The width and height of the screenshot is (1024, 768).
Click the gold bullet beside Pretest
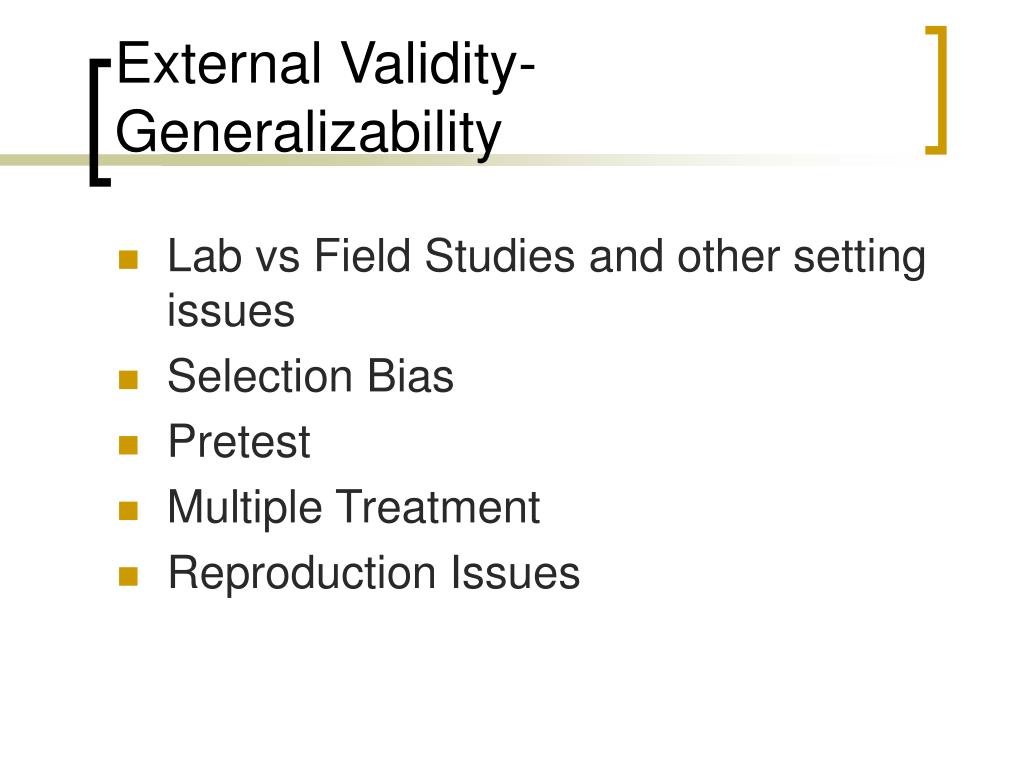point(129,445)
